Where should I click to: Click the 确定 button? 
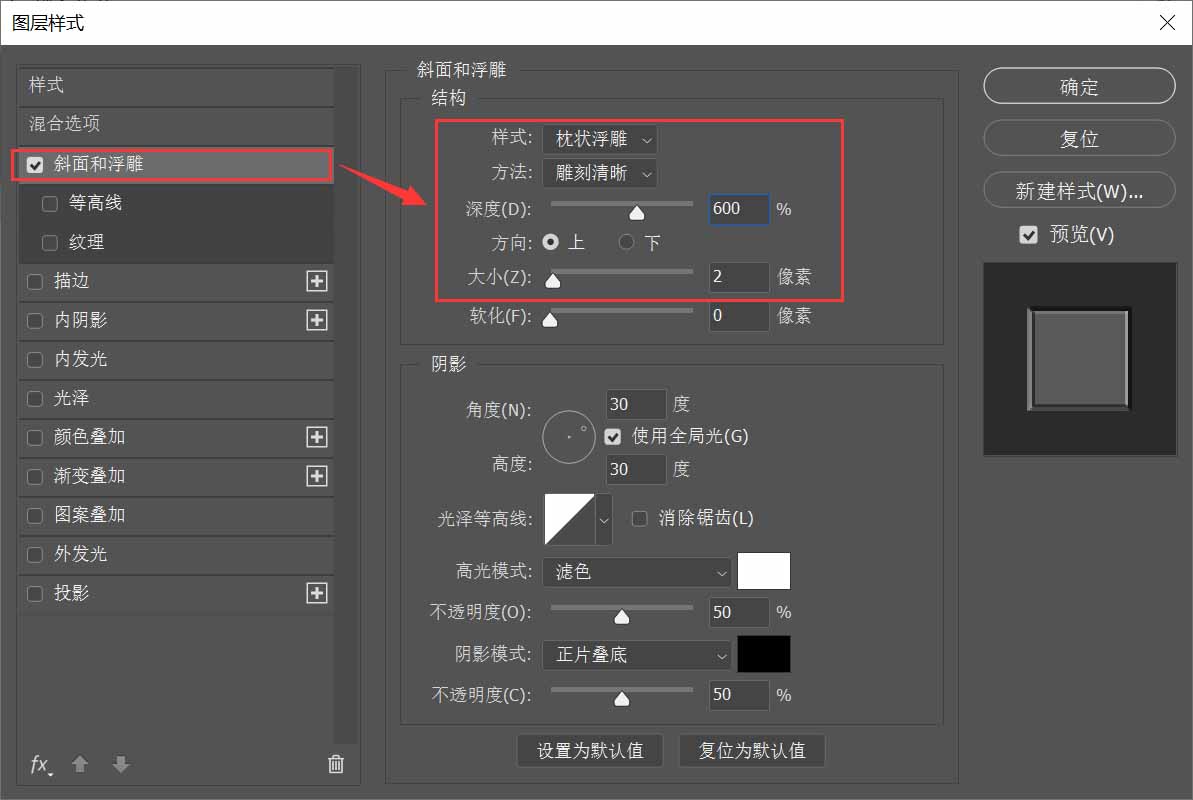click(x=1079, y=86)
